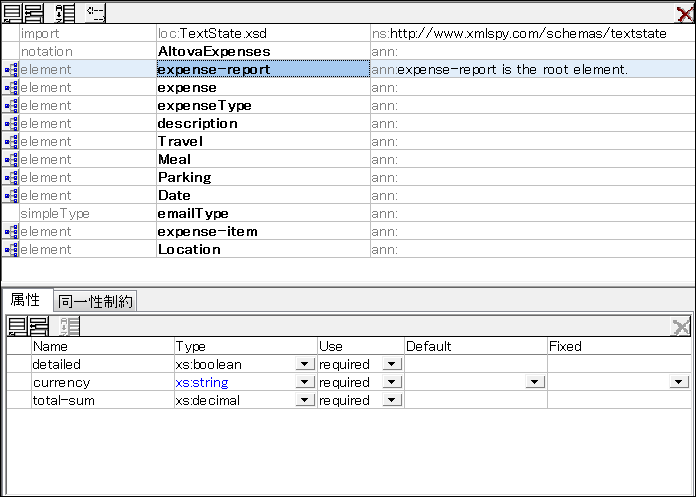Open content model icon for expense-item element
Viewport: 696px width, 497px height.
pyautogui.click(x=11, y=232)
